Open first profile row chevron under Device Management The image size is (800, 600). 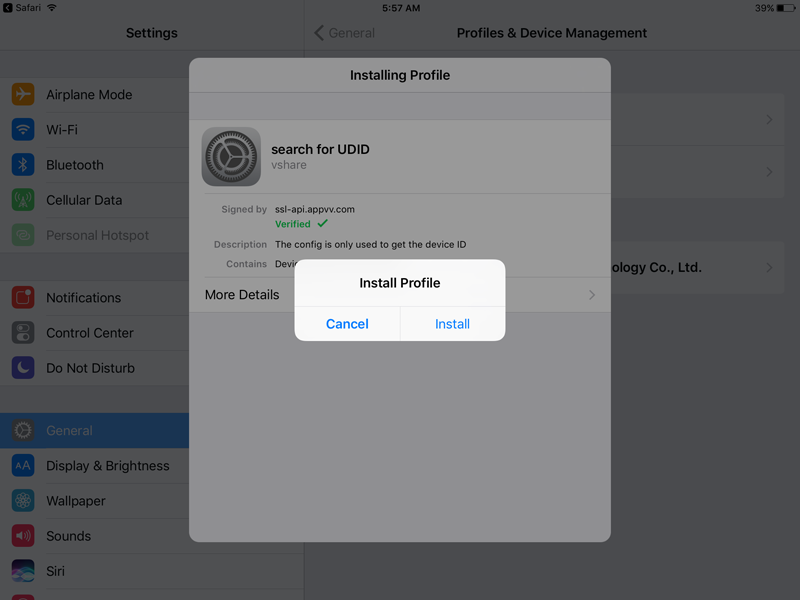769,120
